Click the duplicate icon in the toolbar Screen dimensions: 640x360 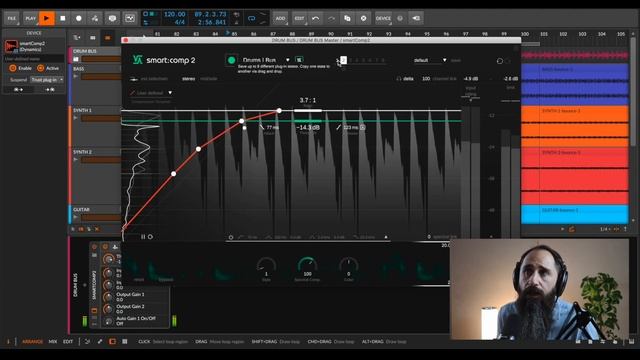tap(347, 18)
